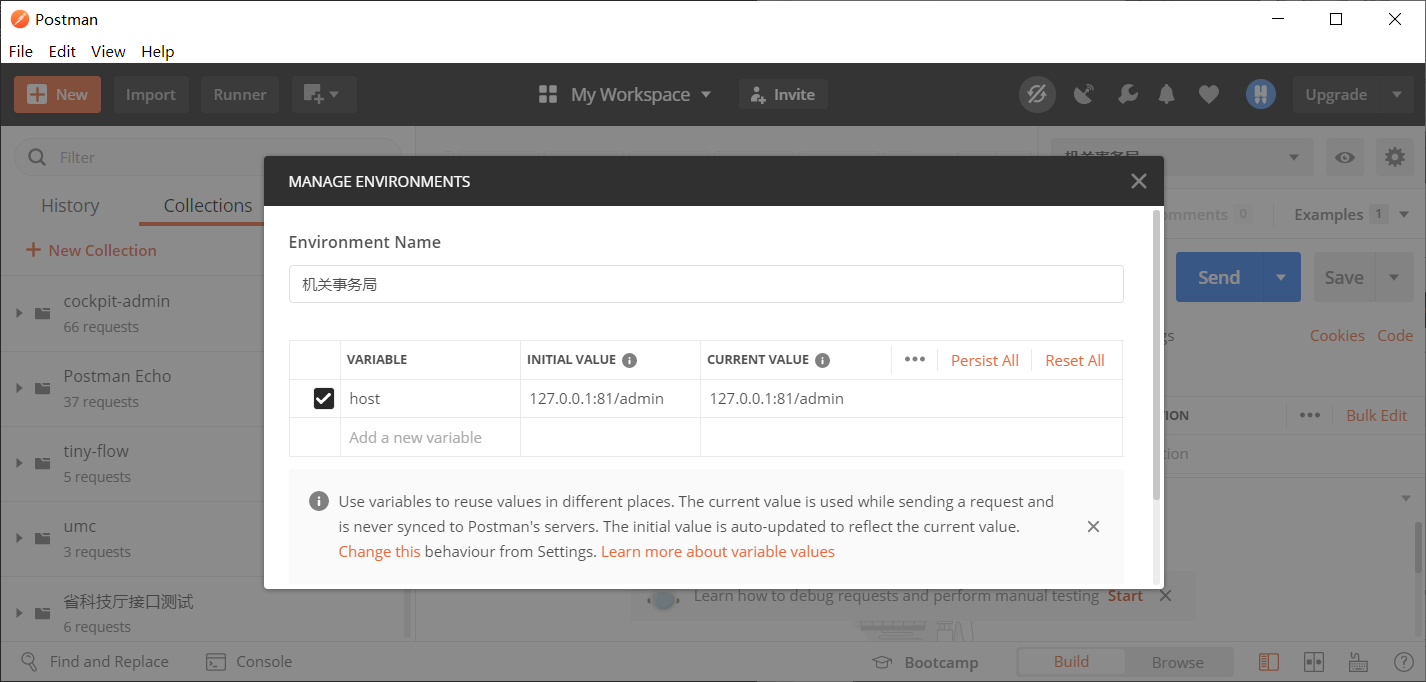Click Reset All link

tap(1075, 361)
